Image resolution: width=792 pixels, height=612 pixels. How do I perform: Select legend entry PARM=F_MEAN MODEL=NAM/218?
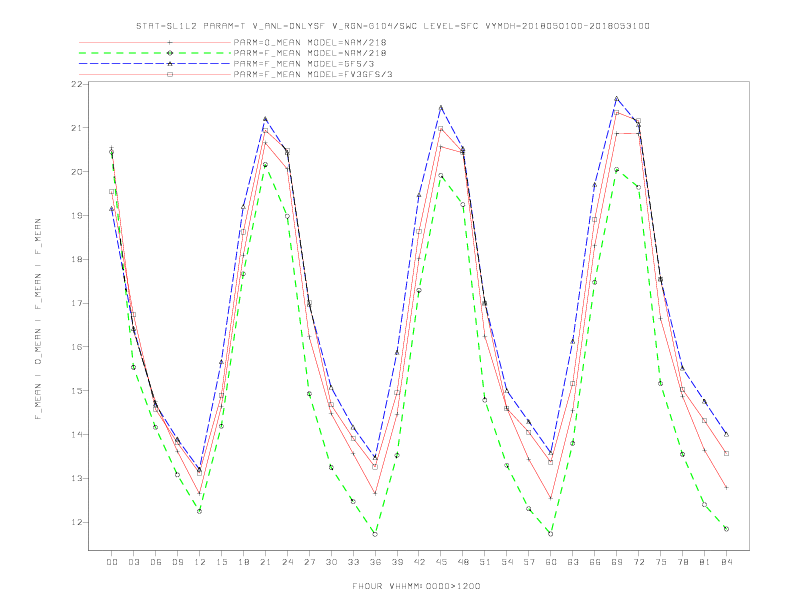click(310, 53)
